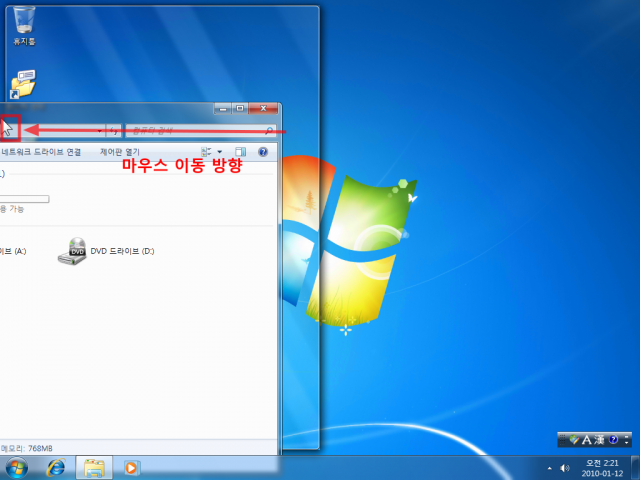Open the Recycle Bin desktop icon

24,22
